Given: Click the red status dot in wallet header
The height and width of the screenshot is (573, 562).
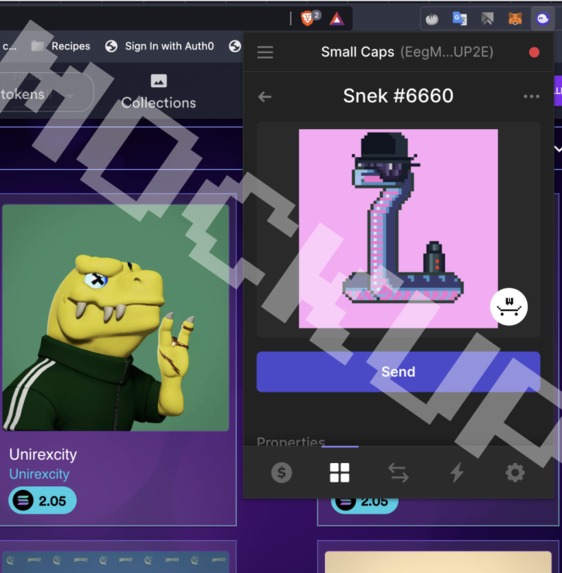Looking at the screenshot, I should click(x=534, y=52).
